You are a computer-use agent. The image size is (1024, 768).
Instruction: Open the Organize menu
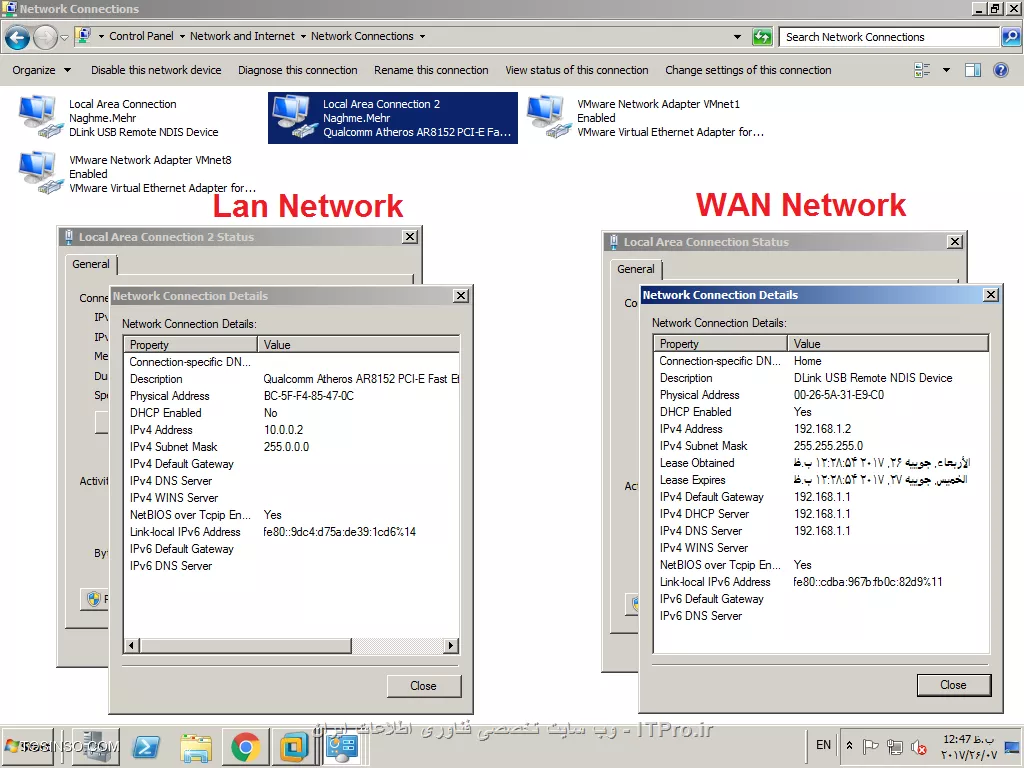[x=41, y=70]
